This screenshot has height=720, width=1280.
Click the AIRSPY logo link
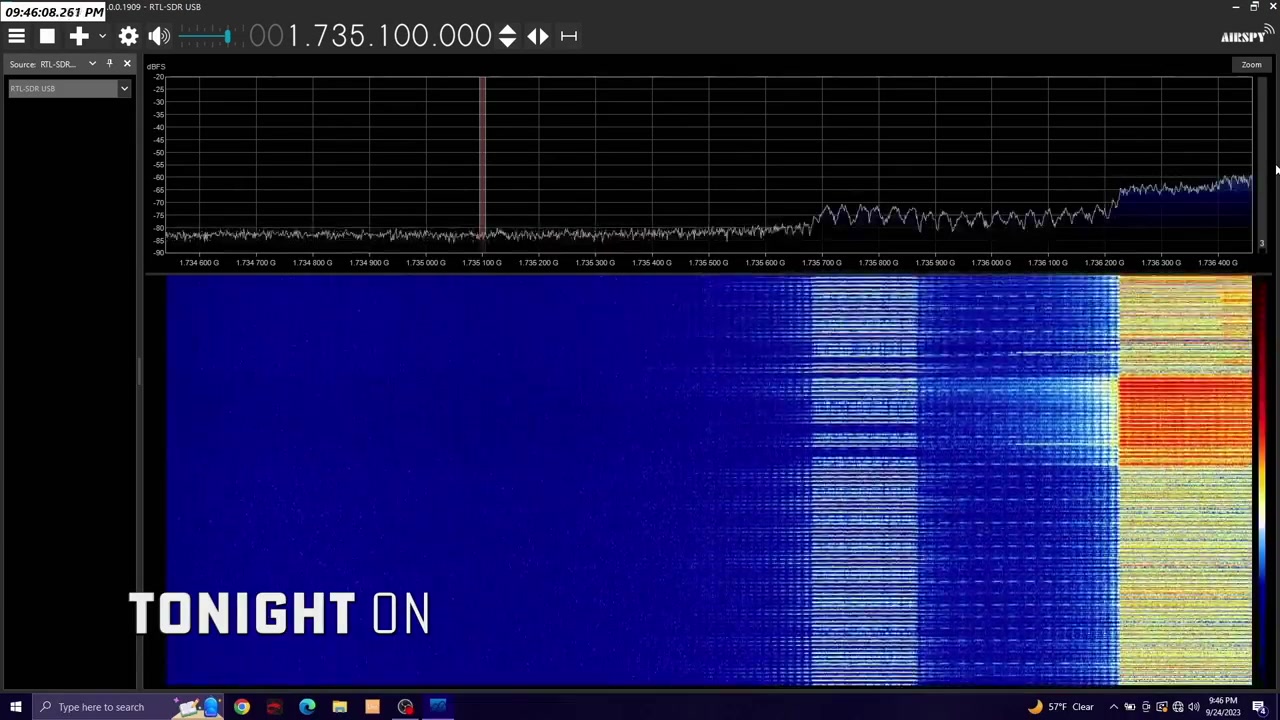[x=1245, y=36]
